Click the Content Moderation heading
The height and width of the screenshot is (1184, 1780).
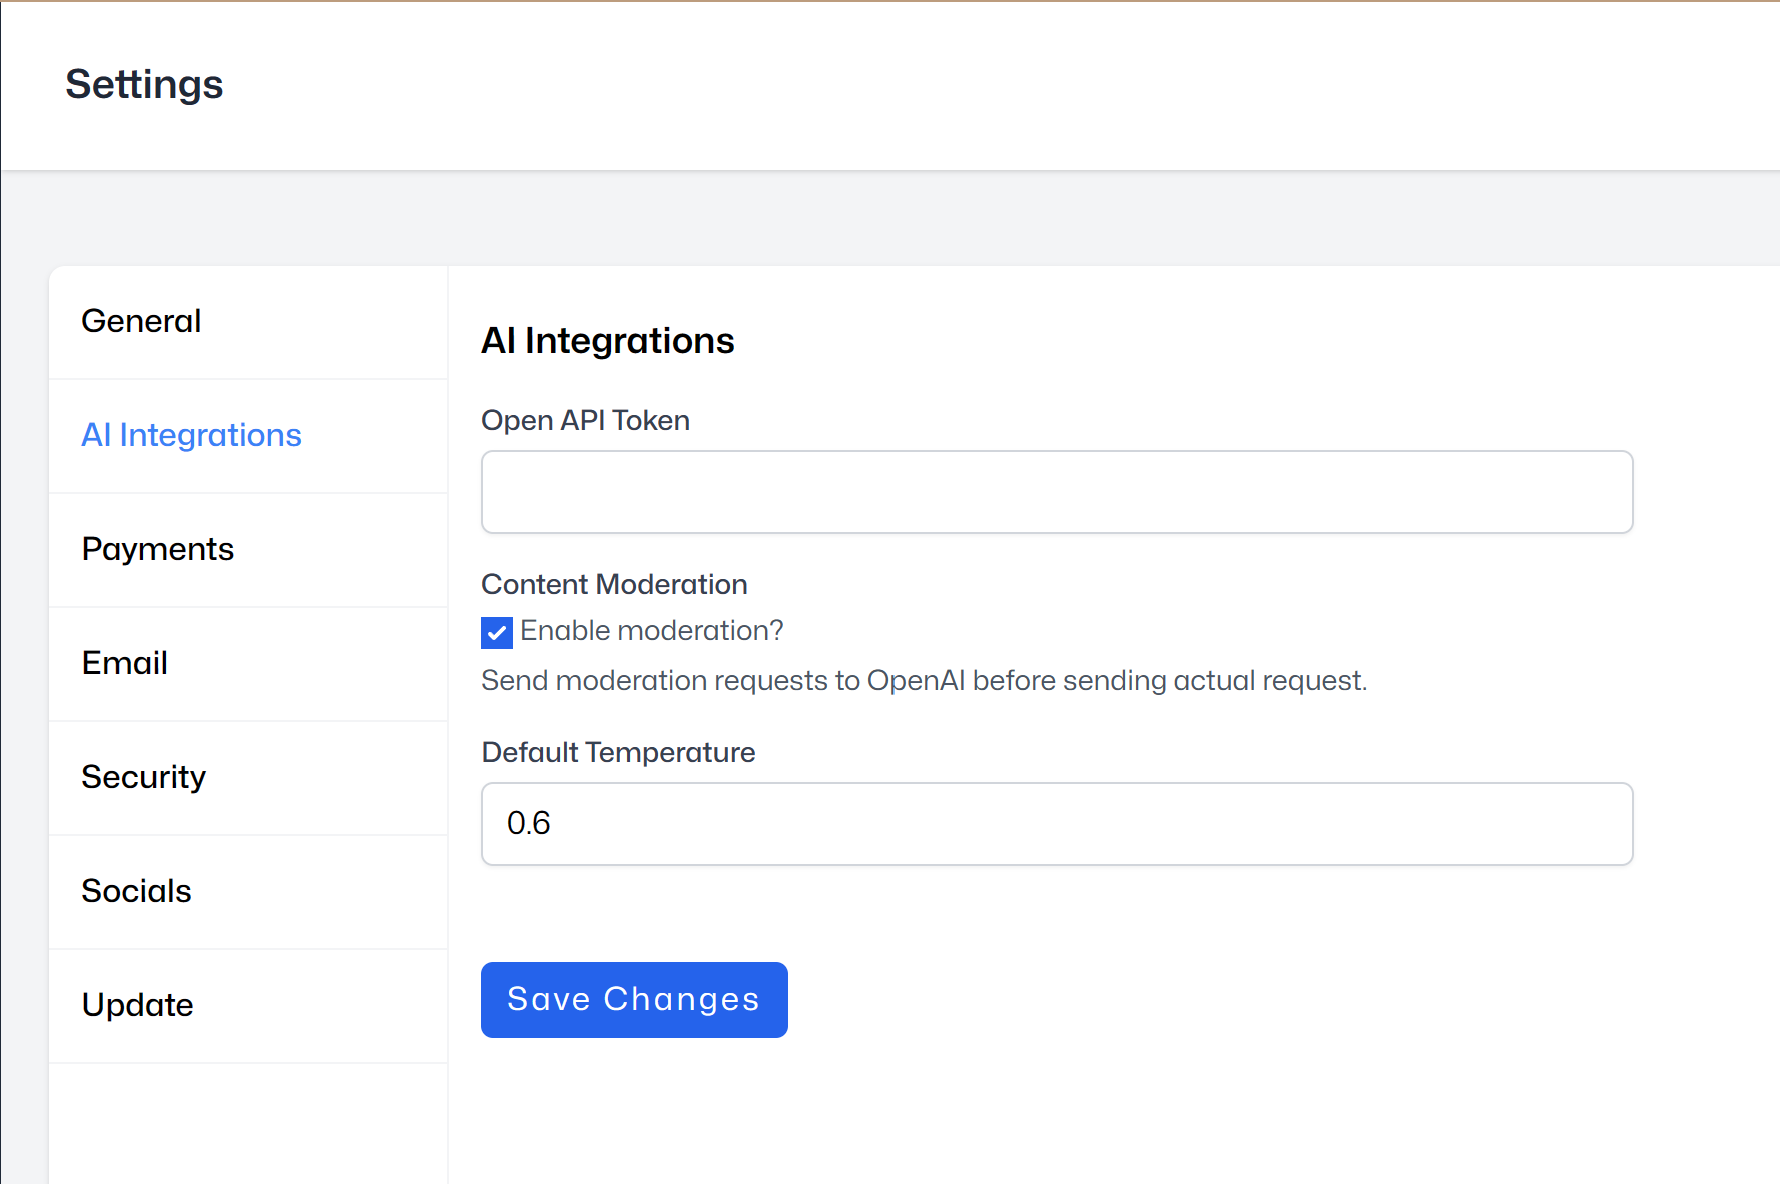[613, 584]
